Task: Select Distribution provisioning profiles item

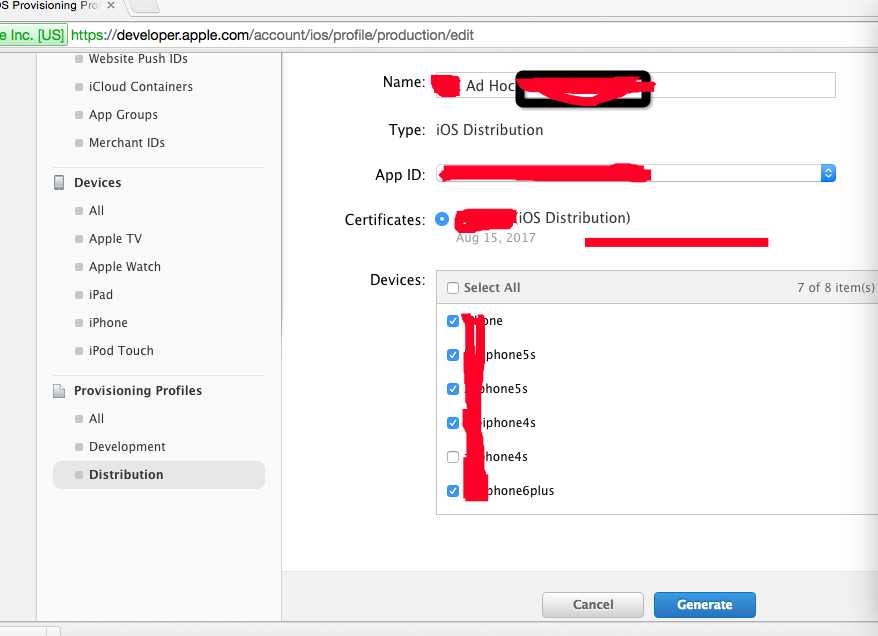Action: click(158, 475)
